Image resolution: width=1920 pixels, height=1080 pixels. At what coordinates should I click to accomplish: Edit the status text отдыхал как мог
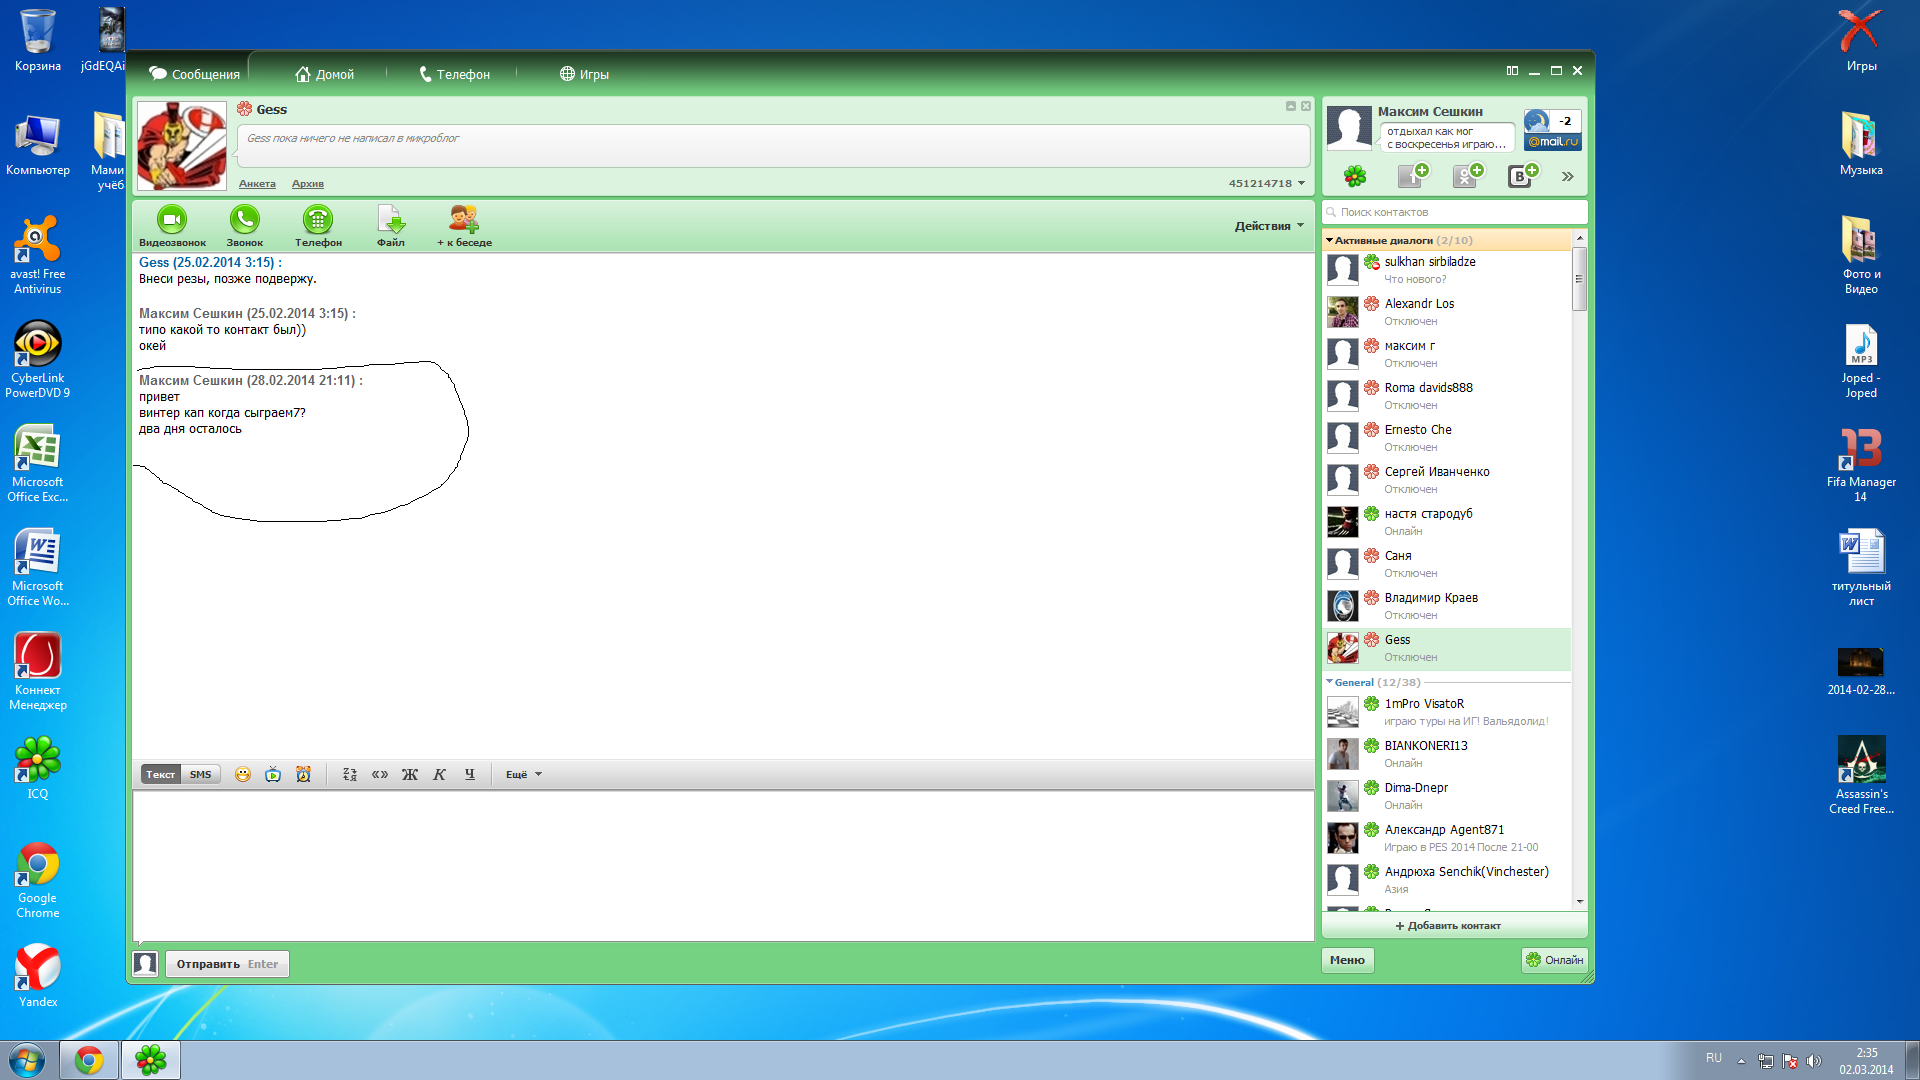pos(1446,138)
